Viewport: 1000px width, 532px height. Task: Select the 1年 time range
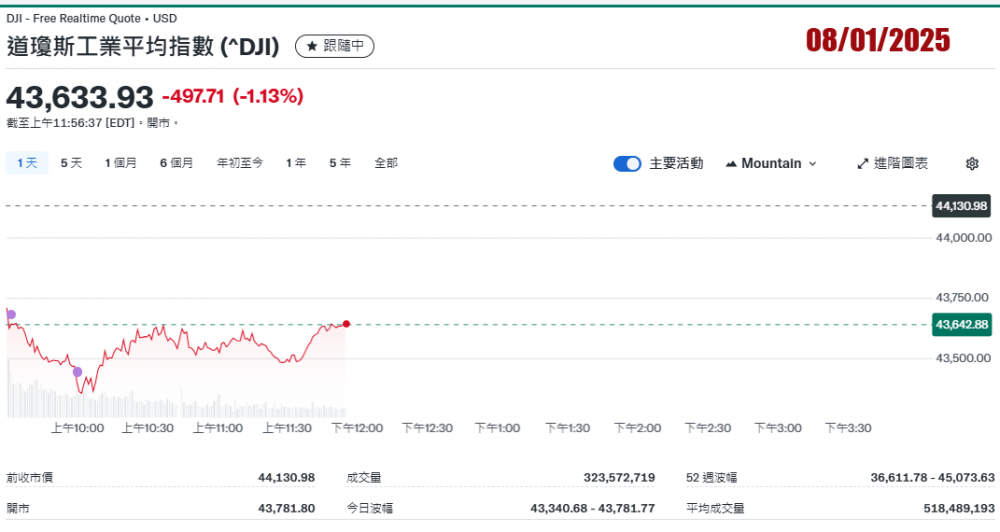296,163
